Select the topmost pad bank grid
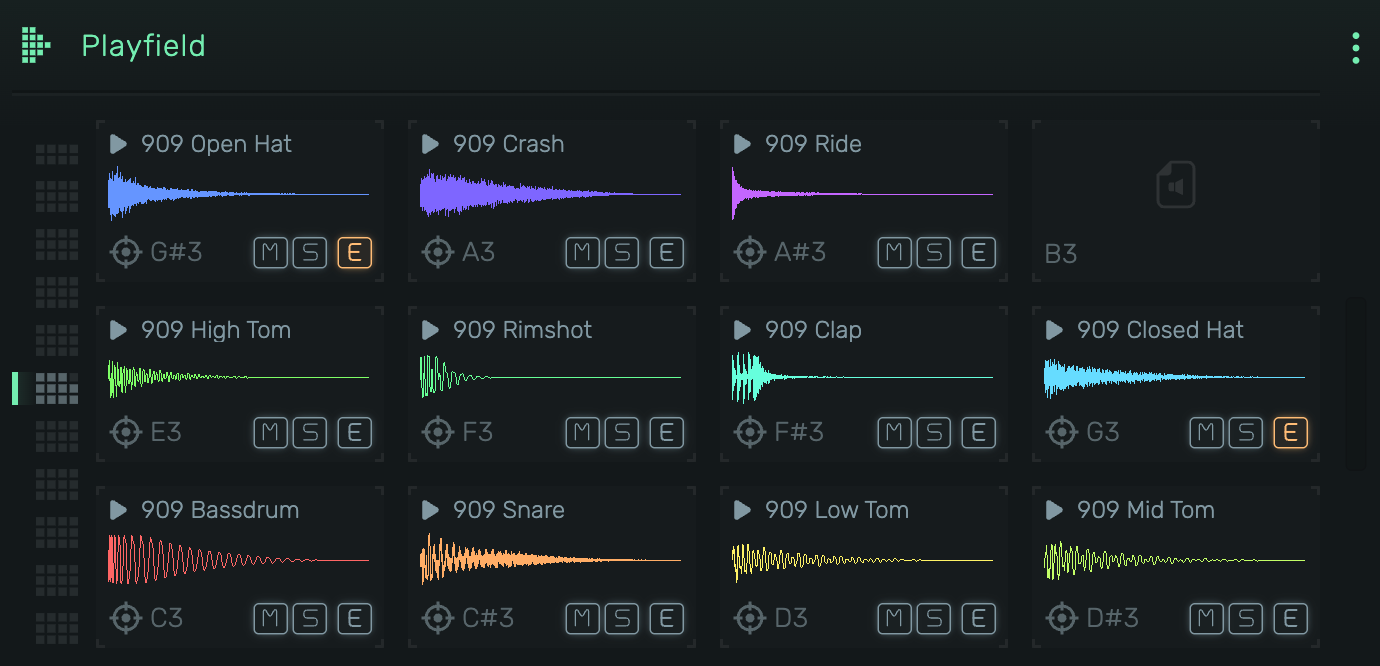Screen dimensions: 1380x666 pos(57,154)
